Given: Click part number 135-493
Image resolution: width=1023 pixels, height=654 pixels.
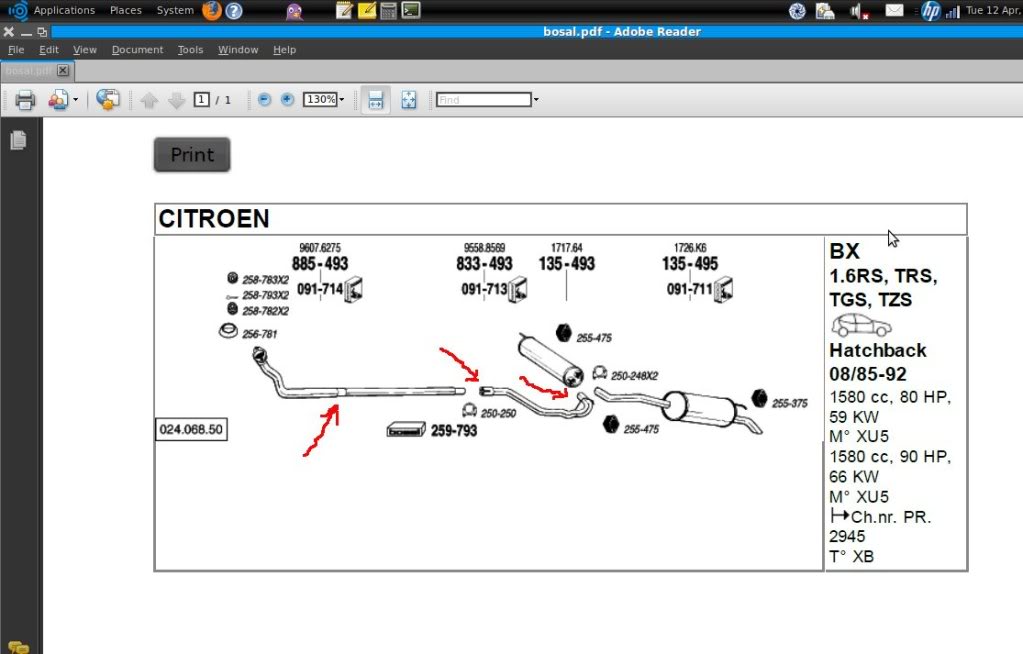Looking at the screenshot, I should point(566,264).
